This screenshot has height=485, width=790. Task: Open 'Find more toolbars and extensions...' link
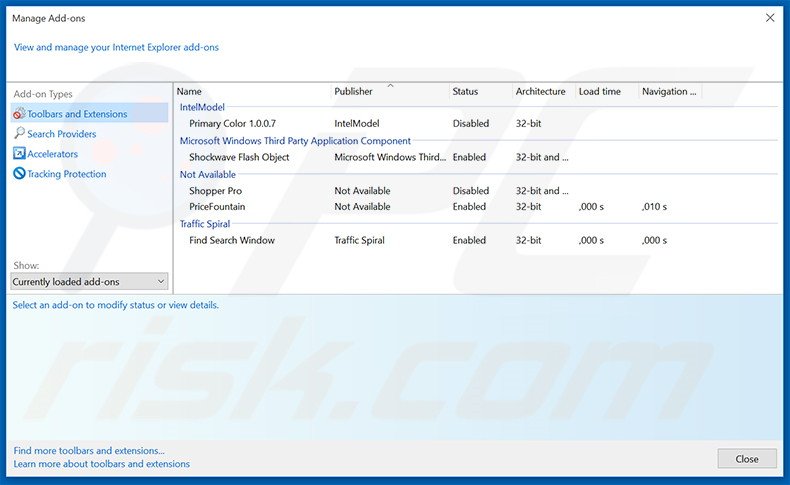89,451
